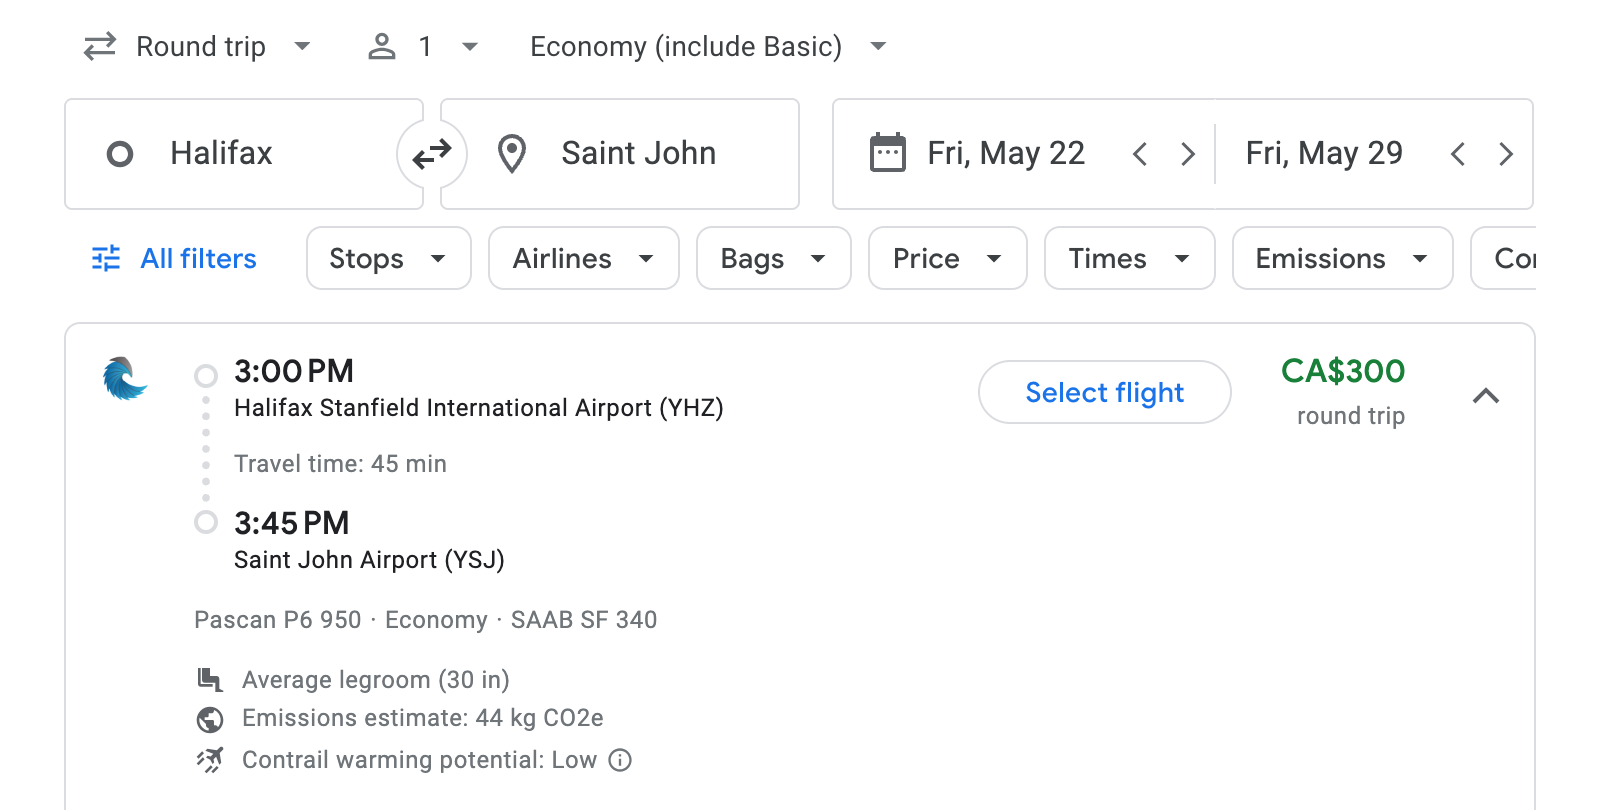This screenshot has height=810, width=1600.
Task: Click the emissions estimate globe icon
Action: (x=209, y=718)
